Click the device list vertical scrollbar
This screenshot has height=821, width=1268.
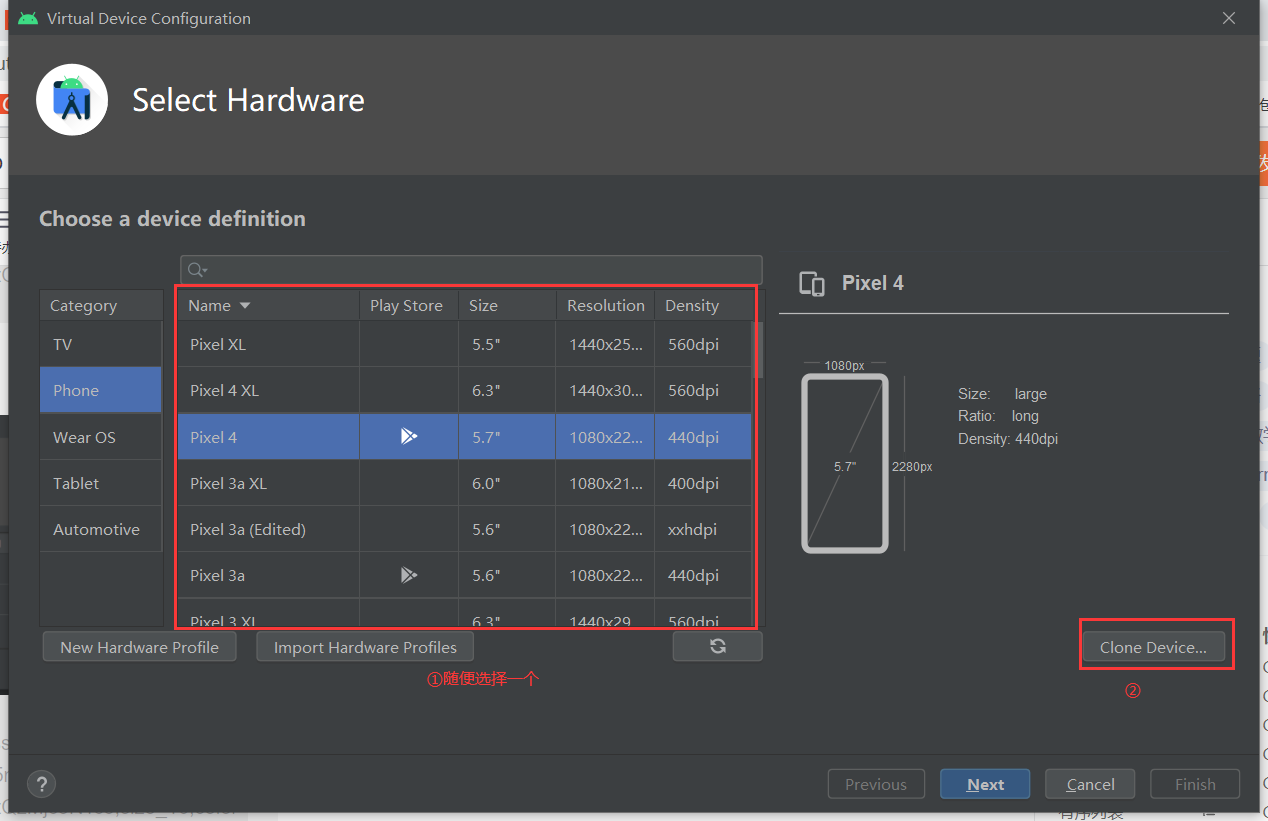click(x=758, y=350)
